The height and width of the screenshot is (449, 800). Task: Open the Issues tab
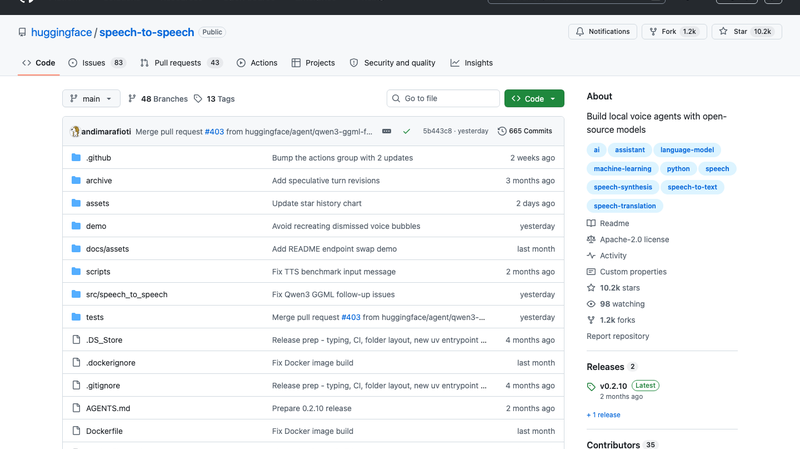(x=97, y=63)
